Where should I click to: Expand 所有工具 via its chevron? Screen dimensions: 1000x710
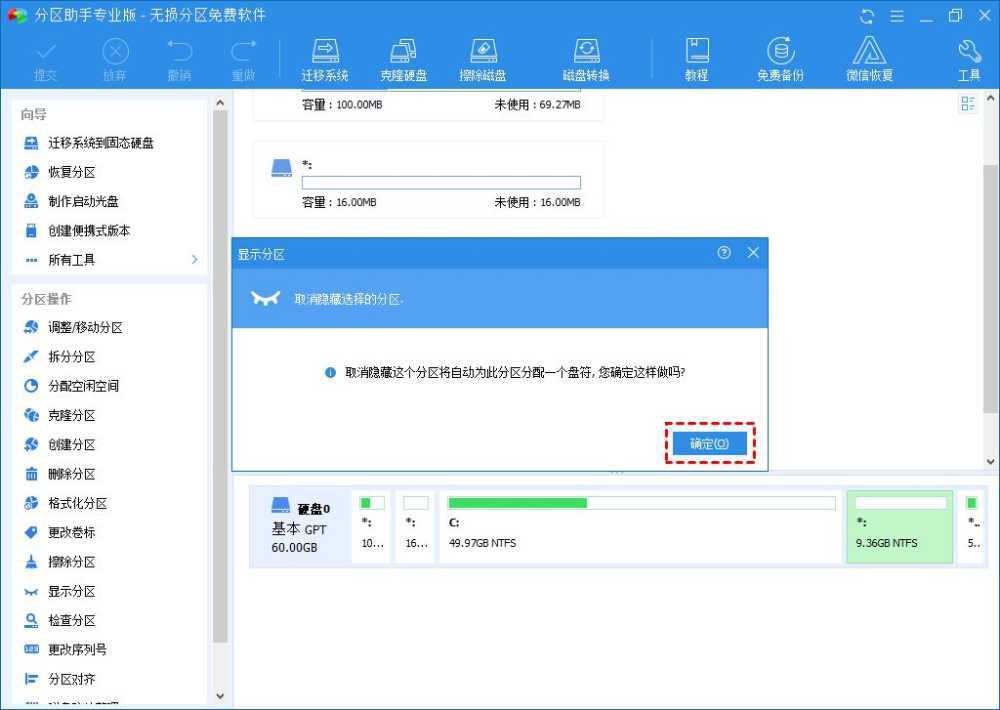[x=195, y=259]
